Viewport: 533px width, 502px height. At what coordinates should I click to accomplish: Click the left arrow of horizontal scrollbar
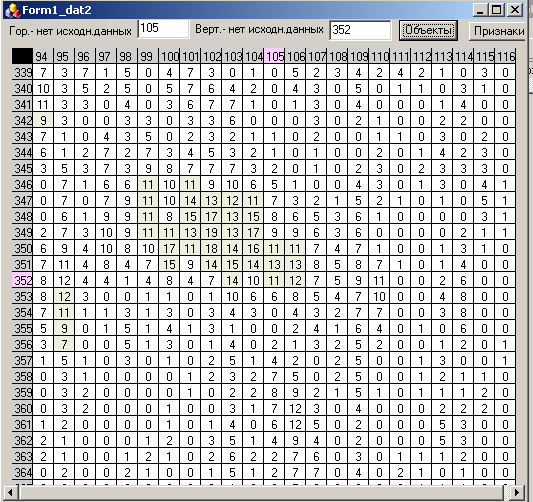(x=10, y=492)
